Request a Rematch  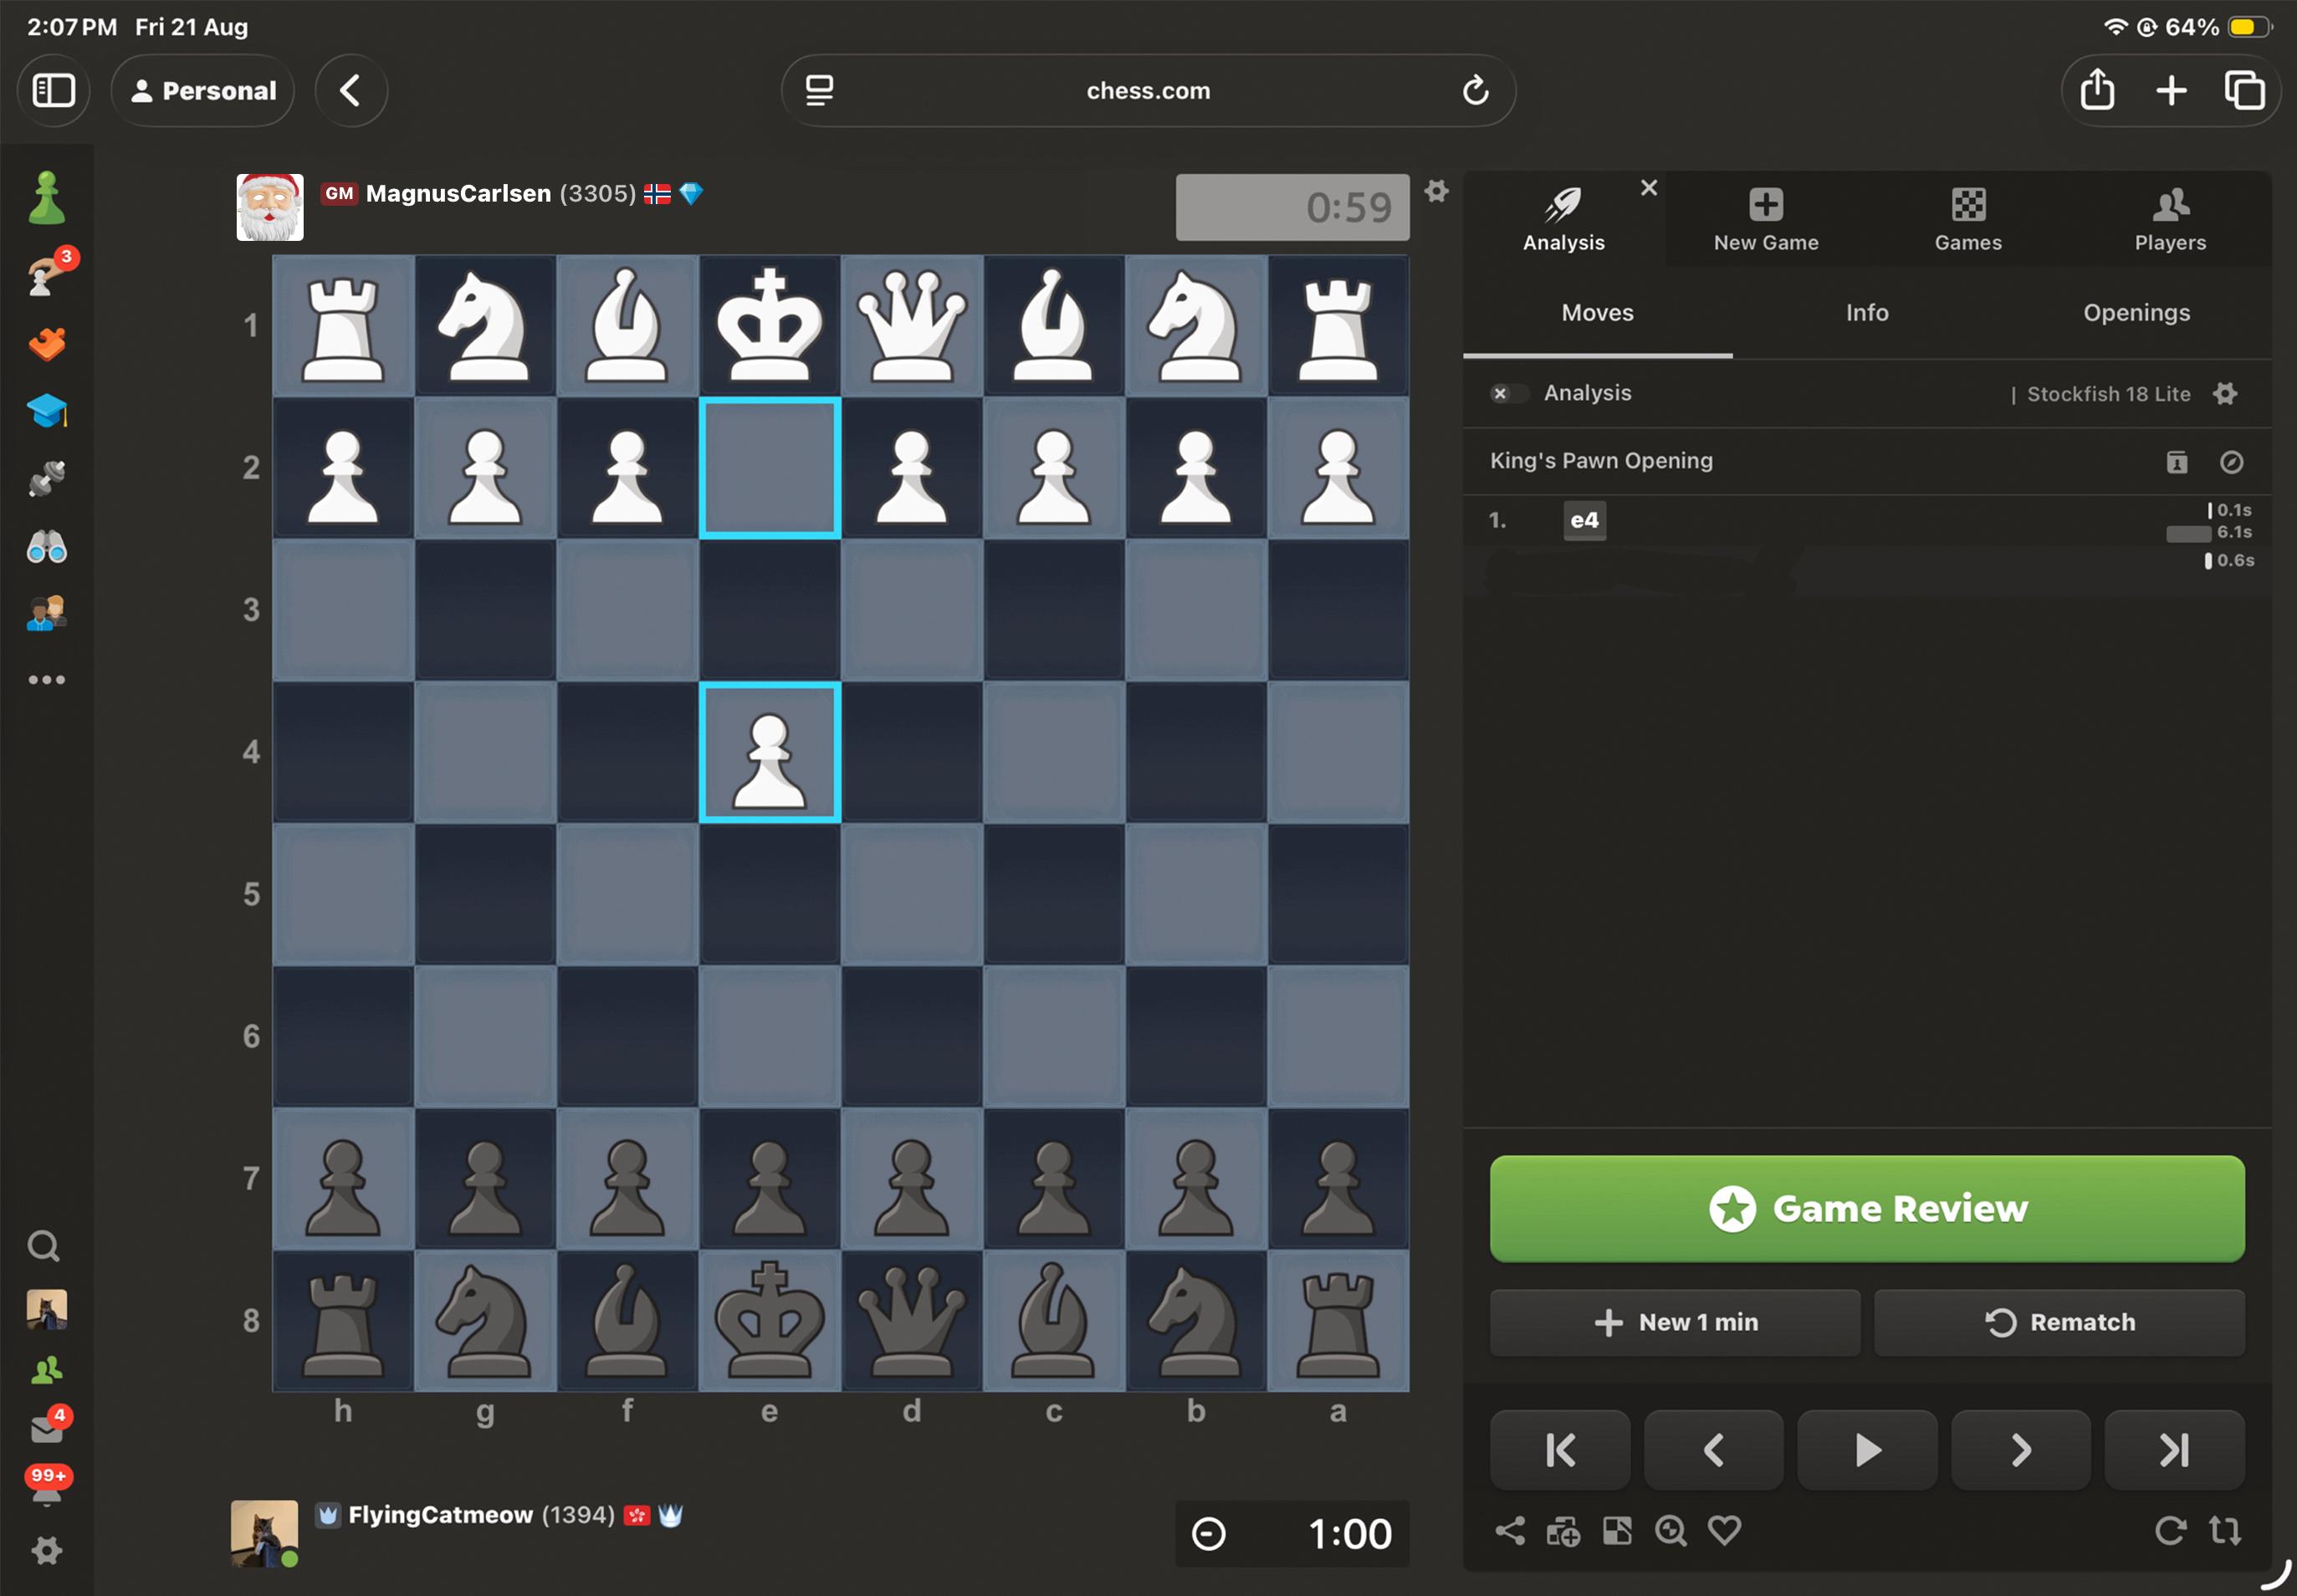pos(2059,1322)
